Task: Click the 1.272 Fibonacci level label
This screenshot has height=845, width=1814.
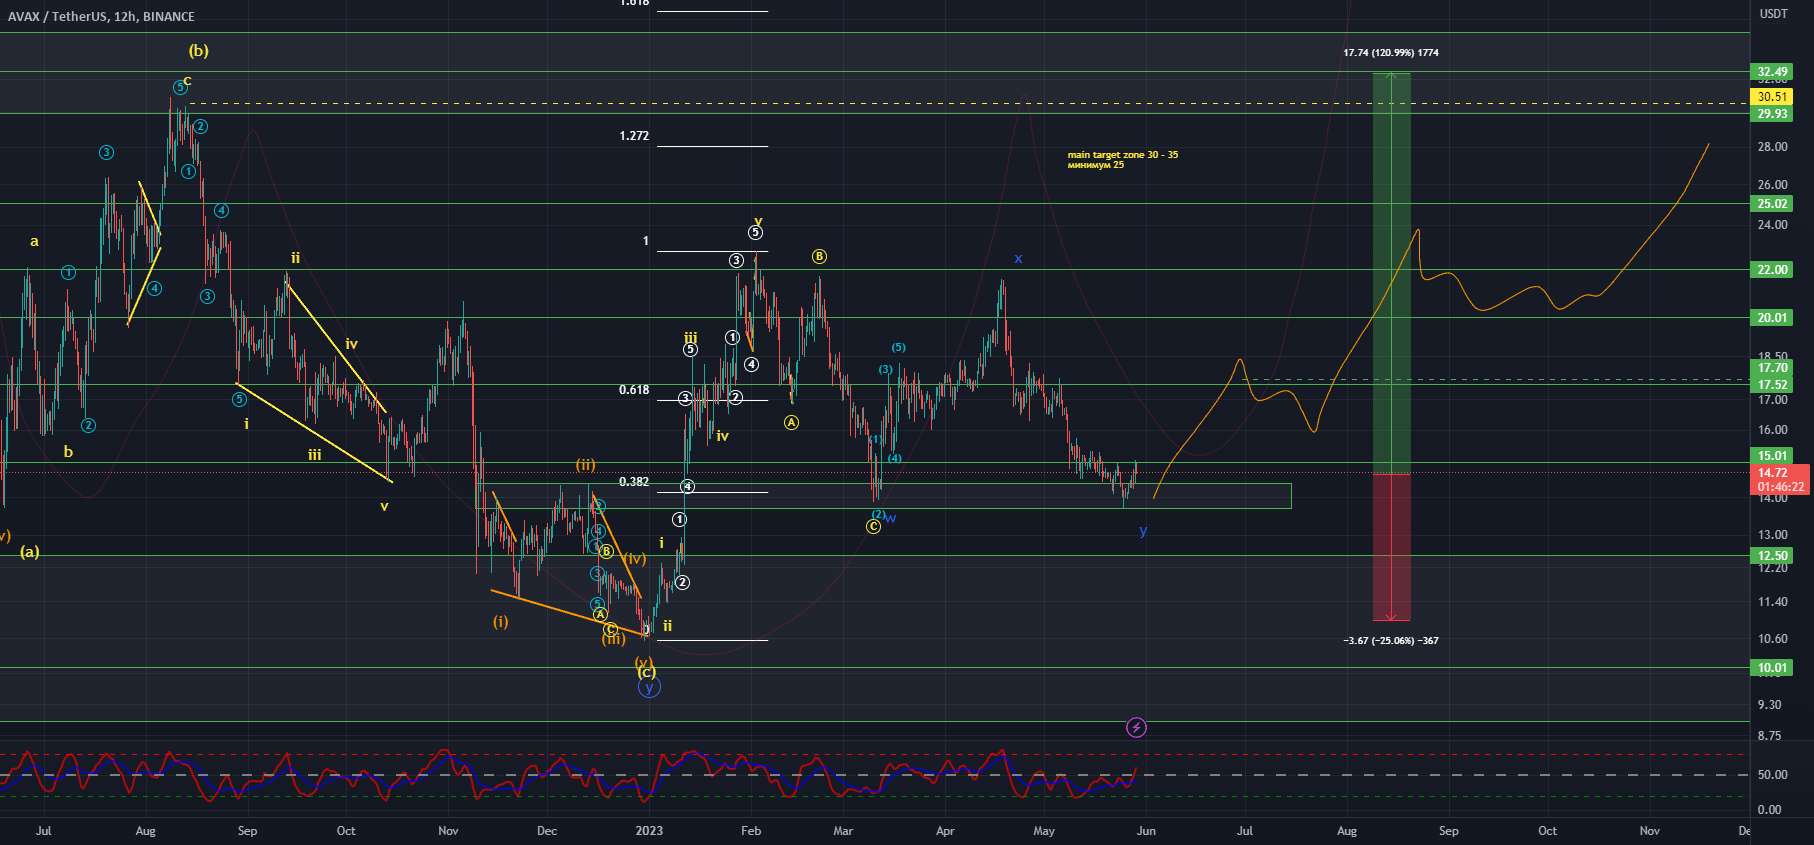Action: pos(634,136)
